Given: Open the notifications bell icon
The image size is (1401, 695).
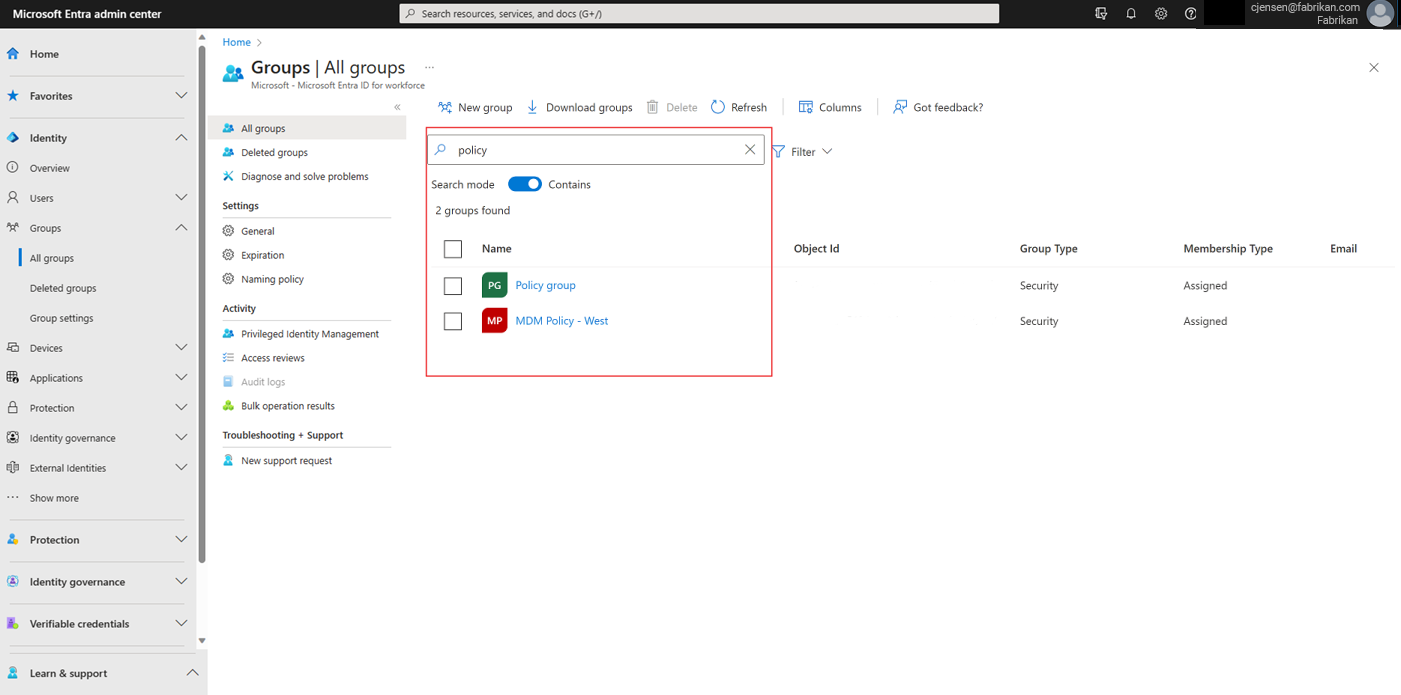Looking at the screenshot, I should 1131,14.
